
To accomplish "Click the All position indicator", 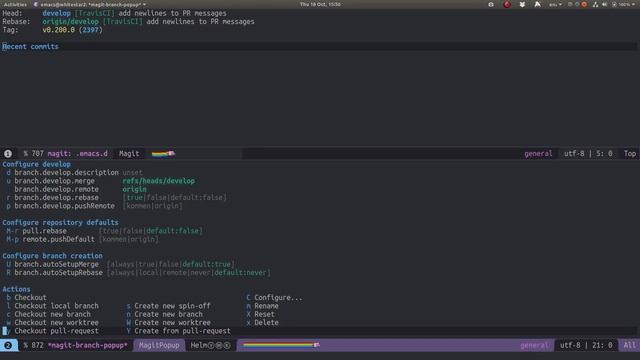I will [629, 345].
